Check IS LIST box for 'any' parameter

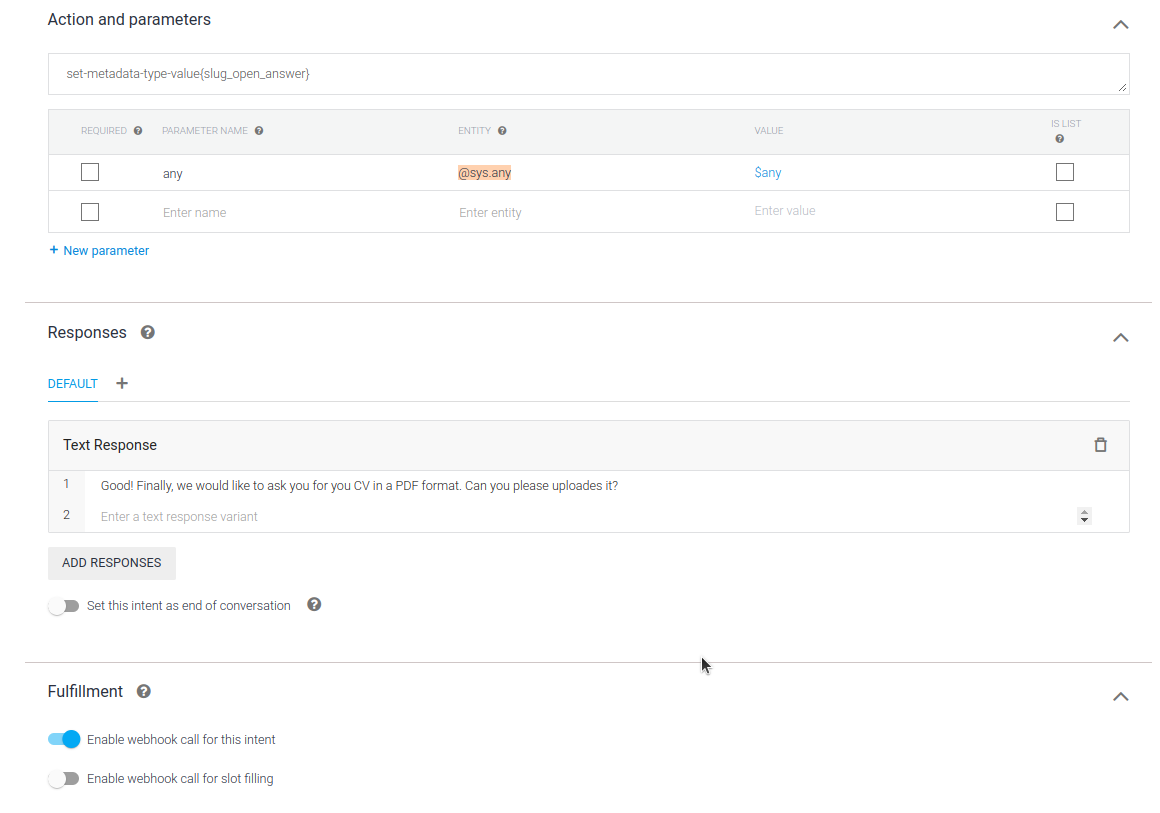click(1065, 172)
